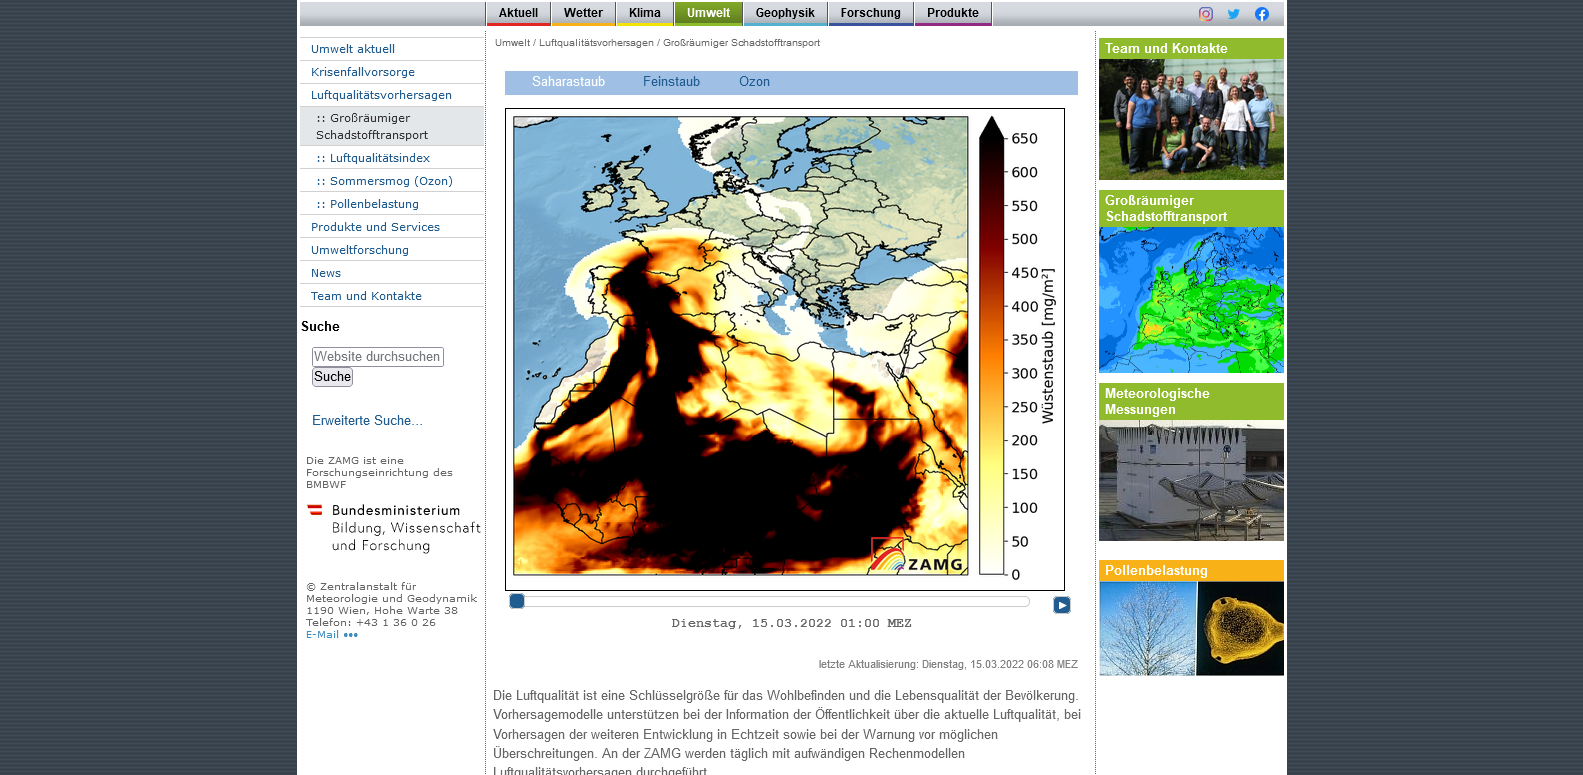The image size is (1583, 775).
Task: Open the Facebook social icon
Action: [1261, 14]
